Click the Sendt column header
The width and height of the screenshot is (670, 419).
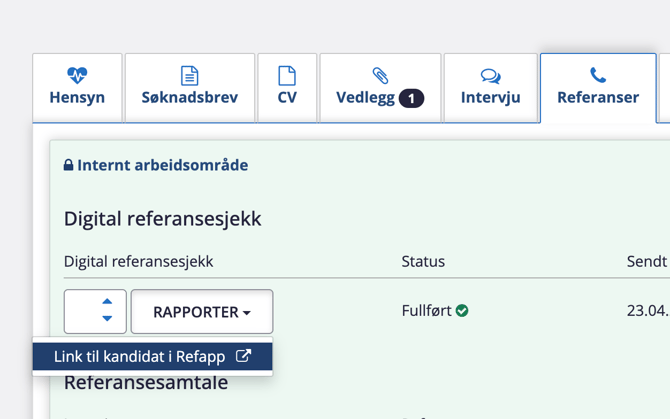pos(647,261)
